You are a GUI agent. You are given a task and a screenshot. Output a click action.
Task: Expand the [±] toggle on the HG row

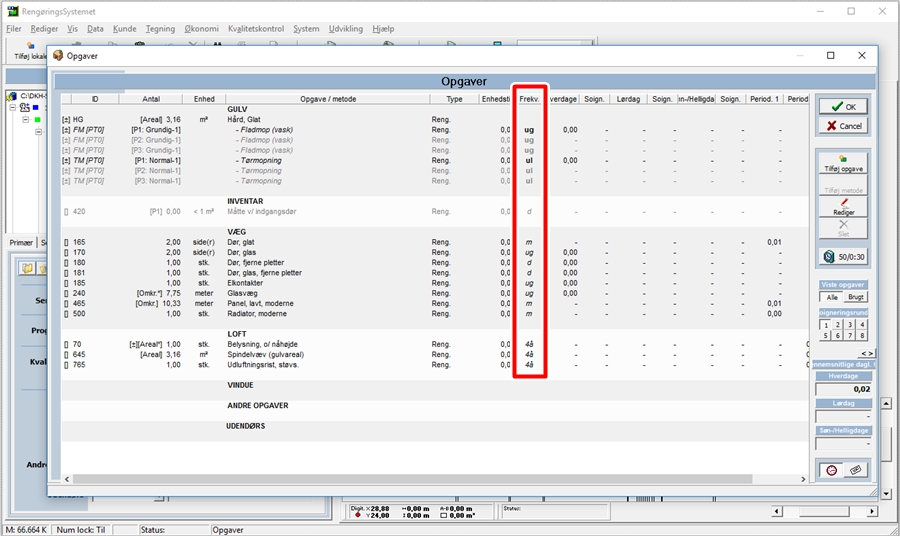[65, 120]
